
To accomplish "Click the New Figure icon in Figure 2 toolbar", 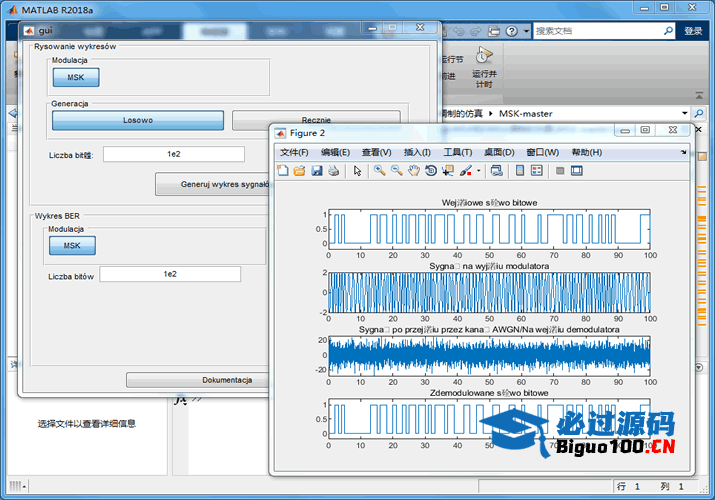I will 283,171.
